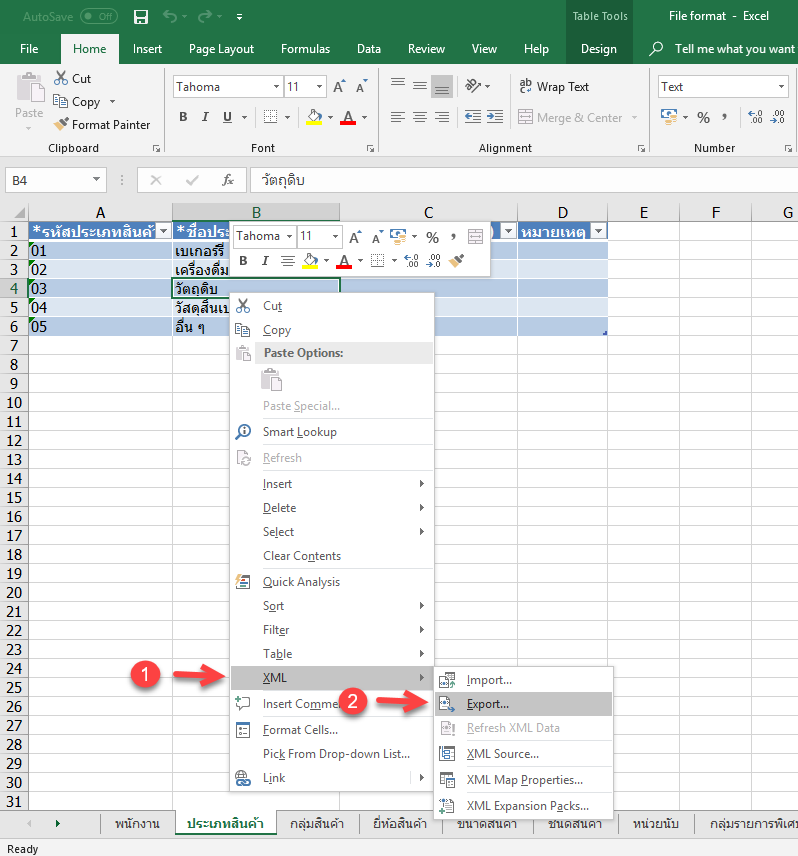This screenshot has height=856, width=798.
Task: Click the Save icon in title bar
Action: (141, 17)
